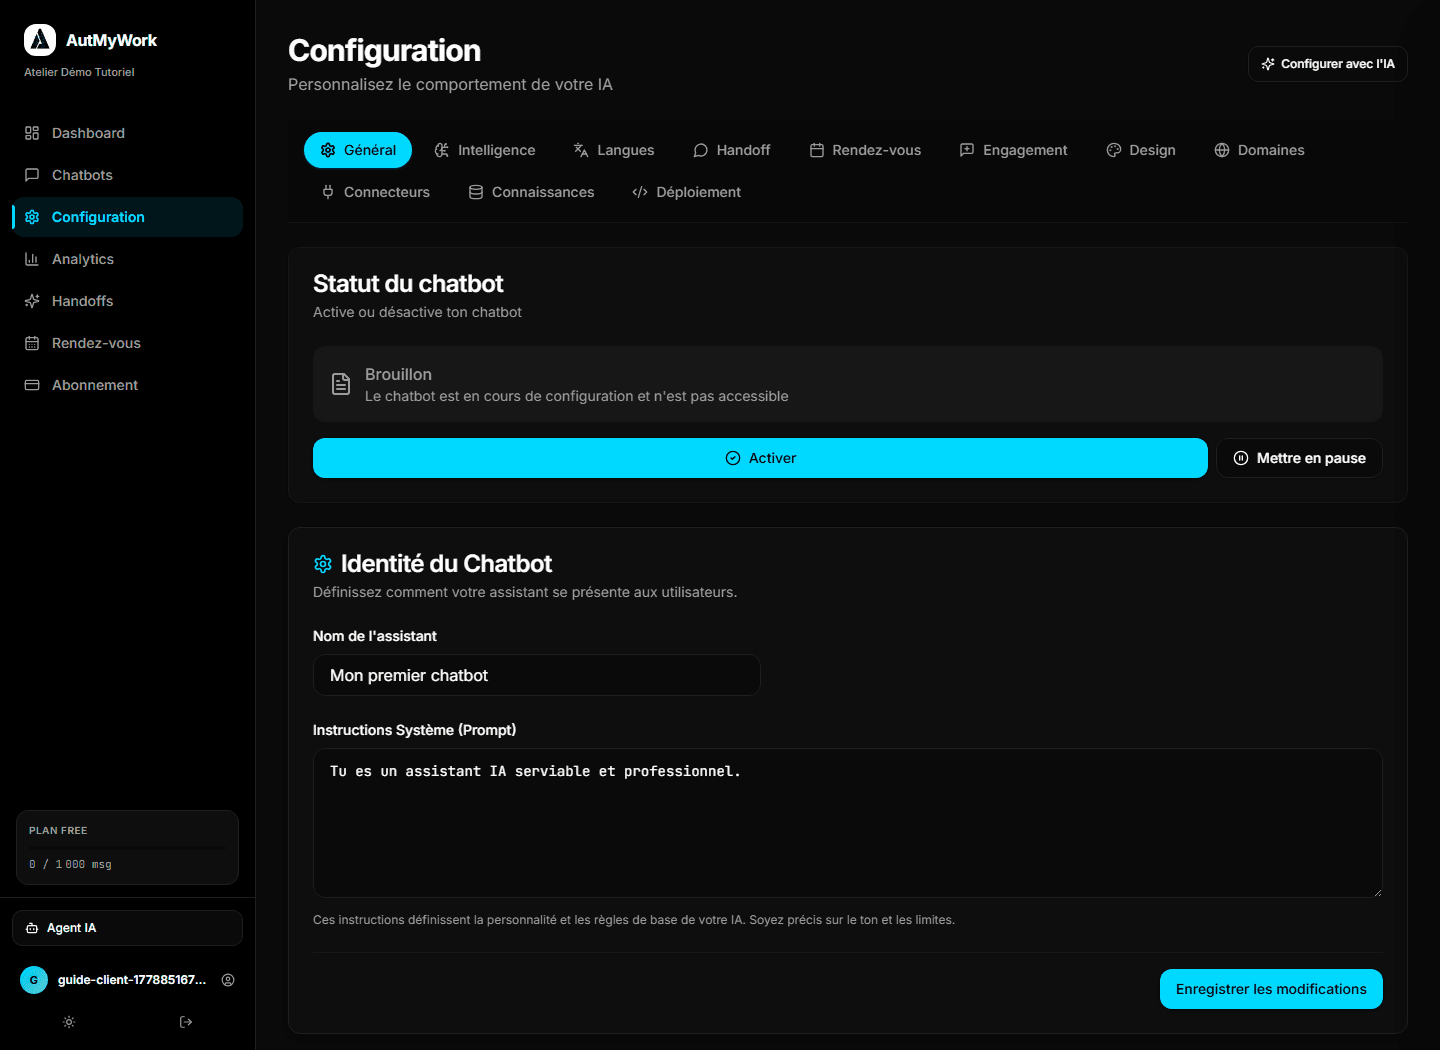Image resolution: width=1440 pixels, height=1050 pixels.
Task: Open Rendez-vous in the sidebar
Action: [x=127, y=343]
